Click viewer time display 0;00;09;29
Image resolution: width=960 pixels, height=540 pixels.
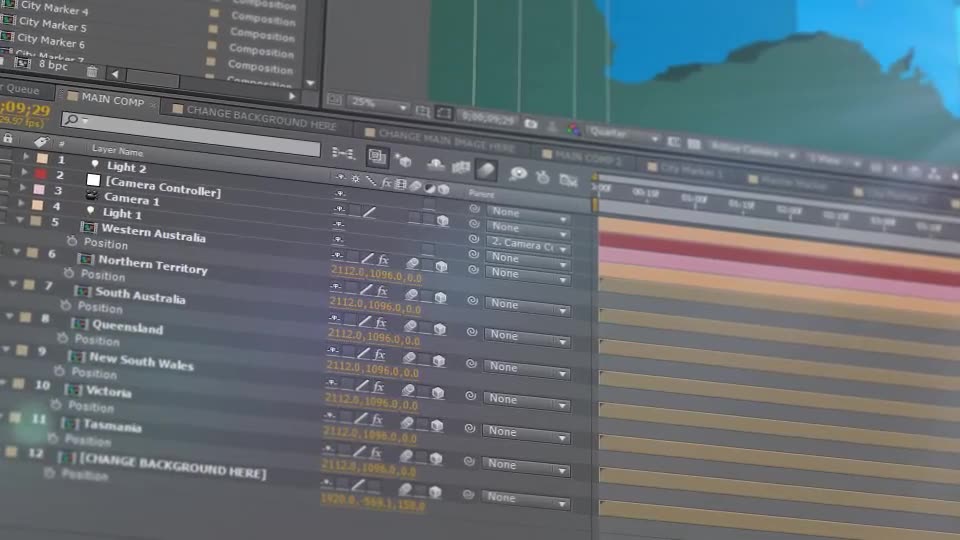[487, 118]
